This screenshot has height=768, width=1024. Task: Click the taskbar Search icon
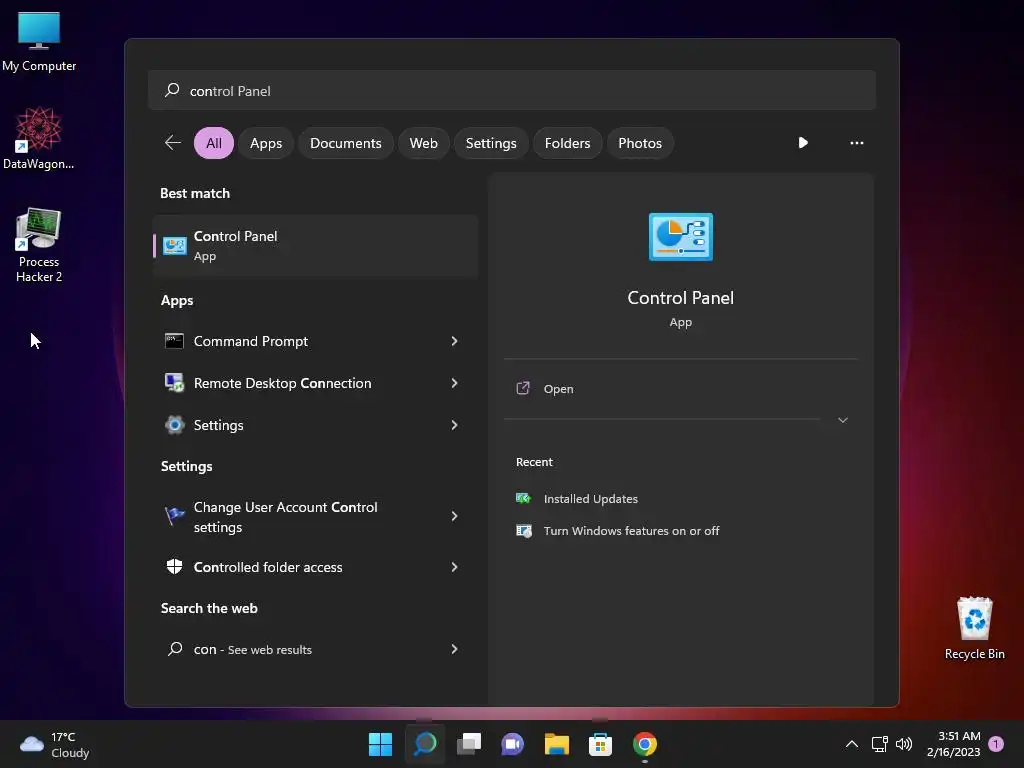coord(424,744)
